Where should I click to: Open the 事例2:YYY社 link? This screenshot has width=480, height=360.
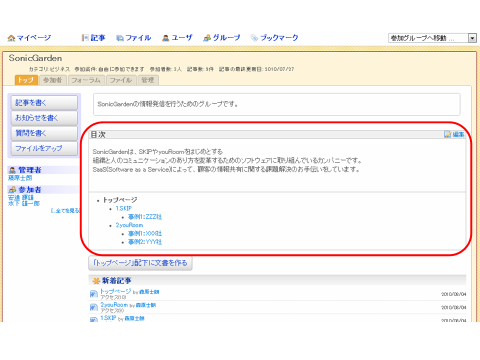point(145,242)
